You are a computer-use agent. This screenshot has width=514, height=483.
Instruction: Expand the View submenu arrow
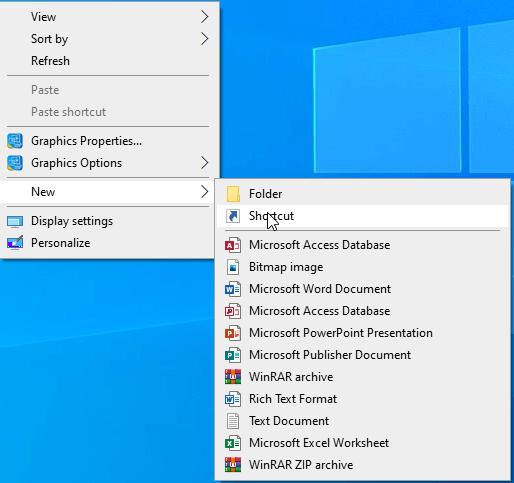pos(205,17)
